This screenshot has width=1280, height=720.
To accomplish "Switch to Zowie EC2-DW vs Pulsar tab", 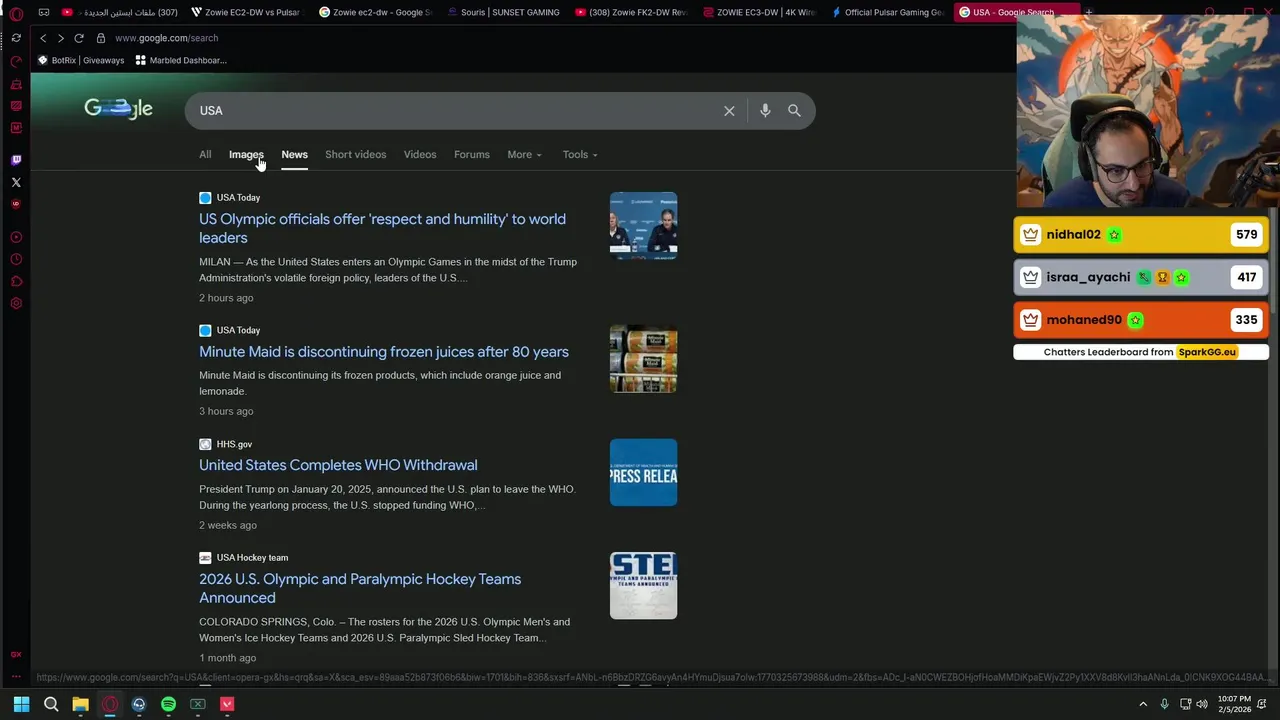I will tap(246, 12).
